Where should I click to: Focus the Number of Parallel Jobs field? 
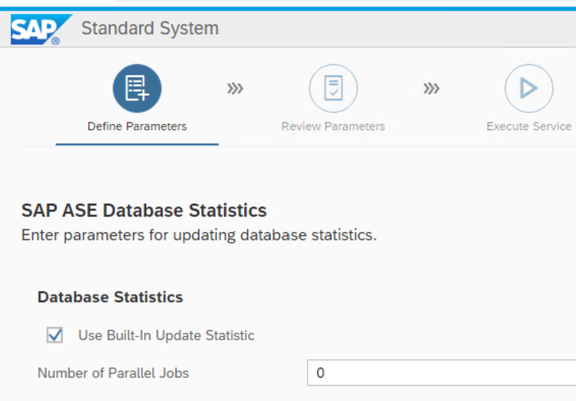442,373
